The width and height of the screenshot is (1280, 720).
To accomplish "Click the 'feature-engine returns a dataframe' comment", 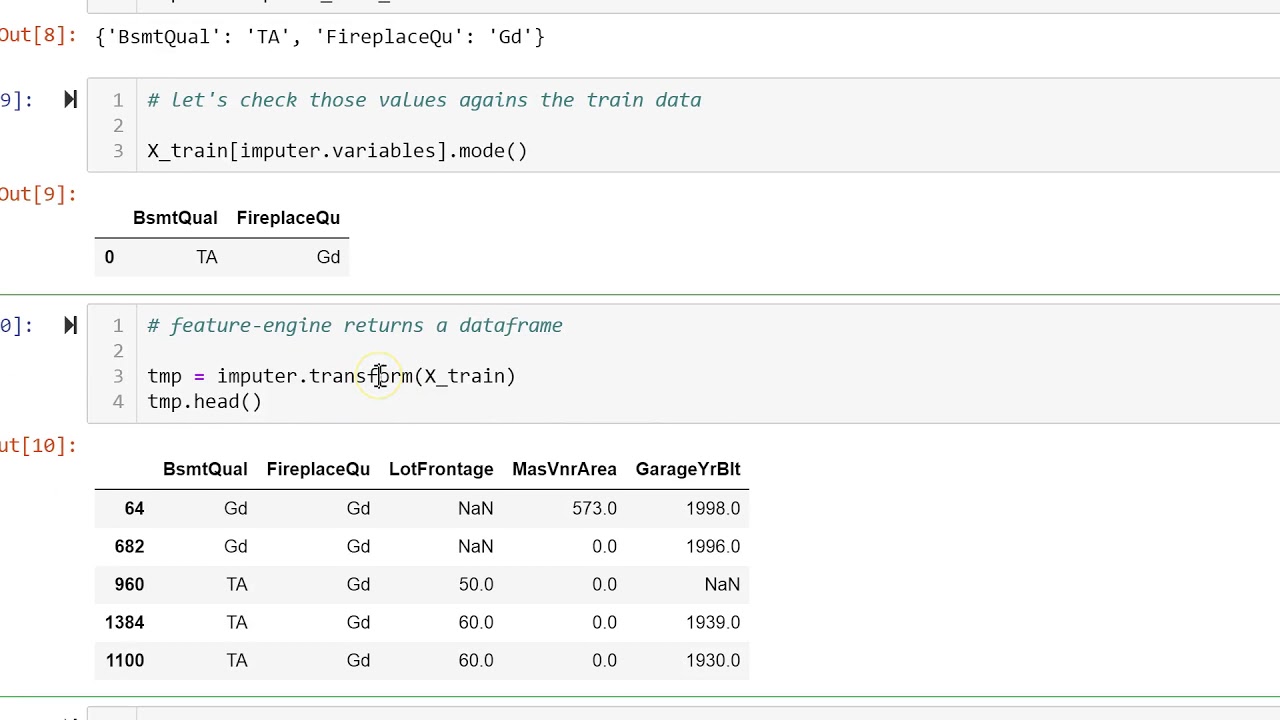I will [x=355, y=325].
